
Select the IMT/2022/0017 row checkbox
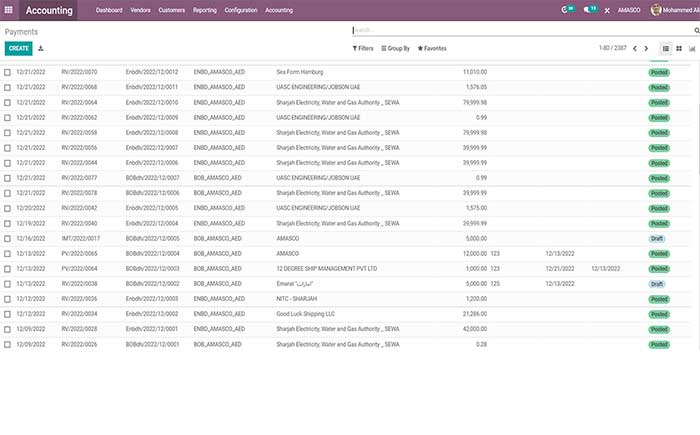click(7, 239)
